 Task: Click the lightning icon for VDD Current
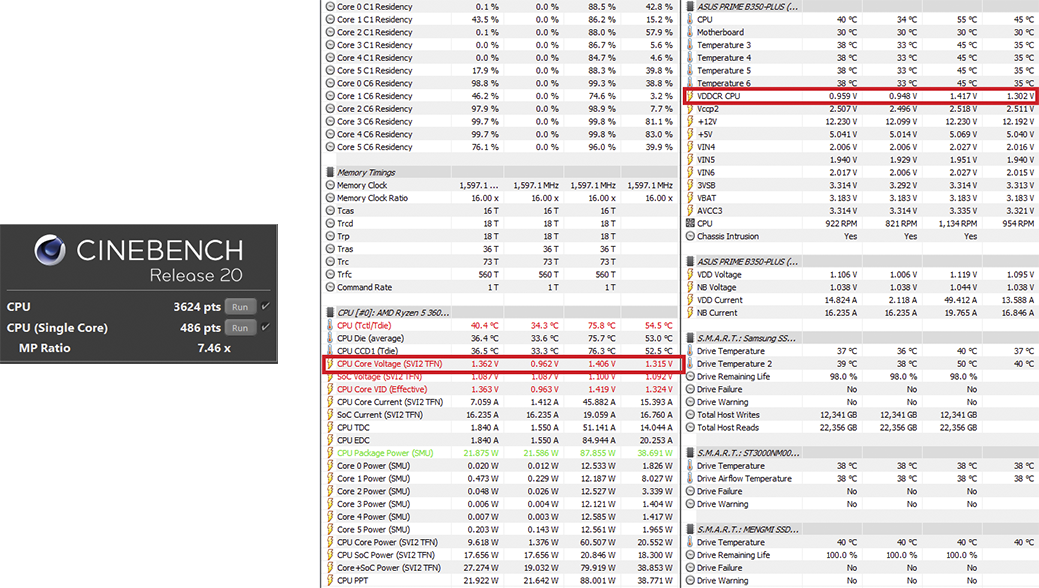tap(690, 300)
